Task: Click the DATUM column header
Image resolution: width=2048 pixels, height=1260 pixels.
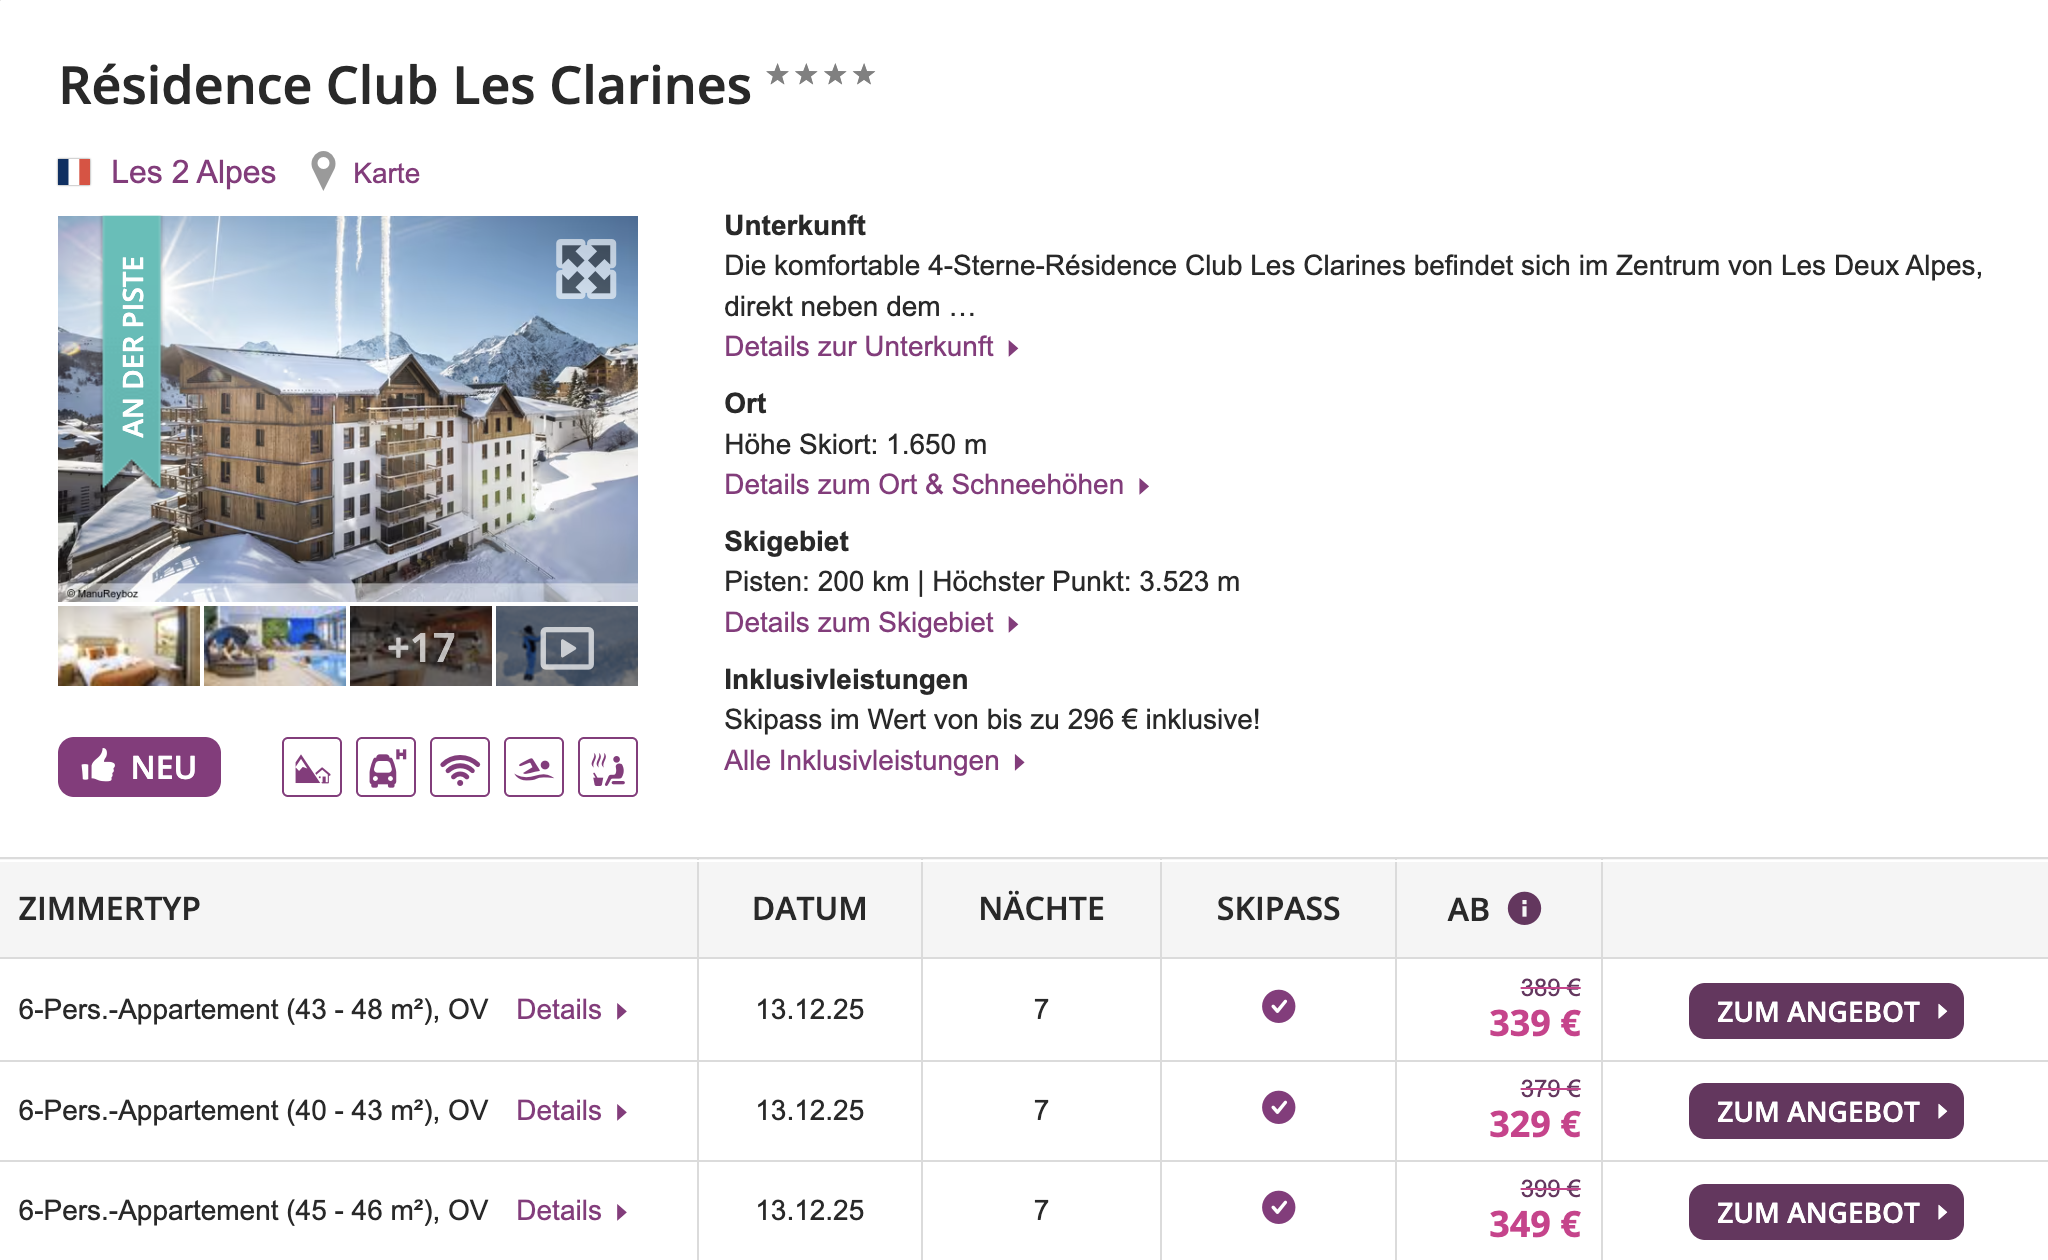Action: 809,909
